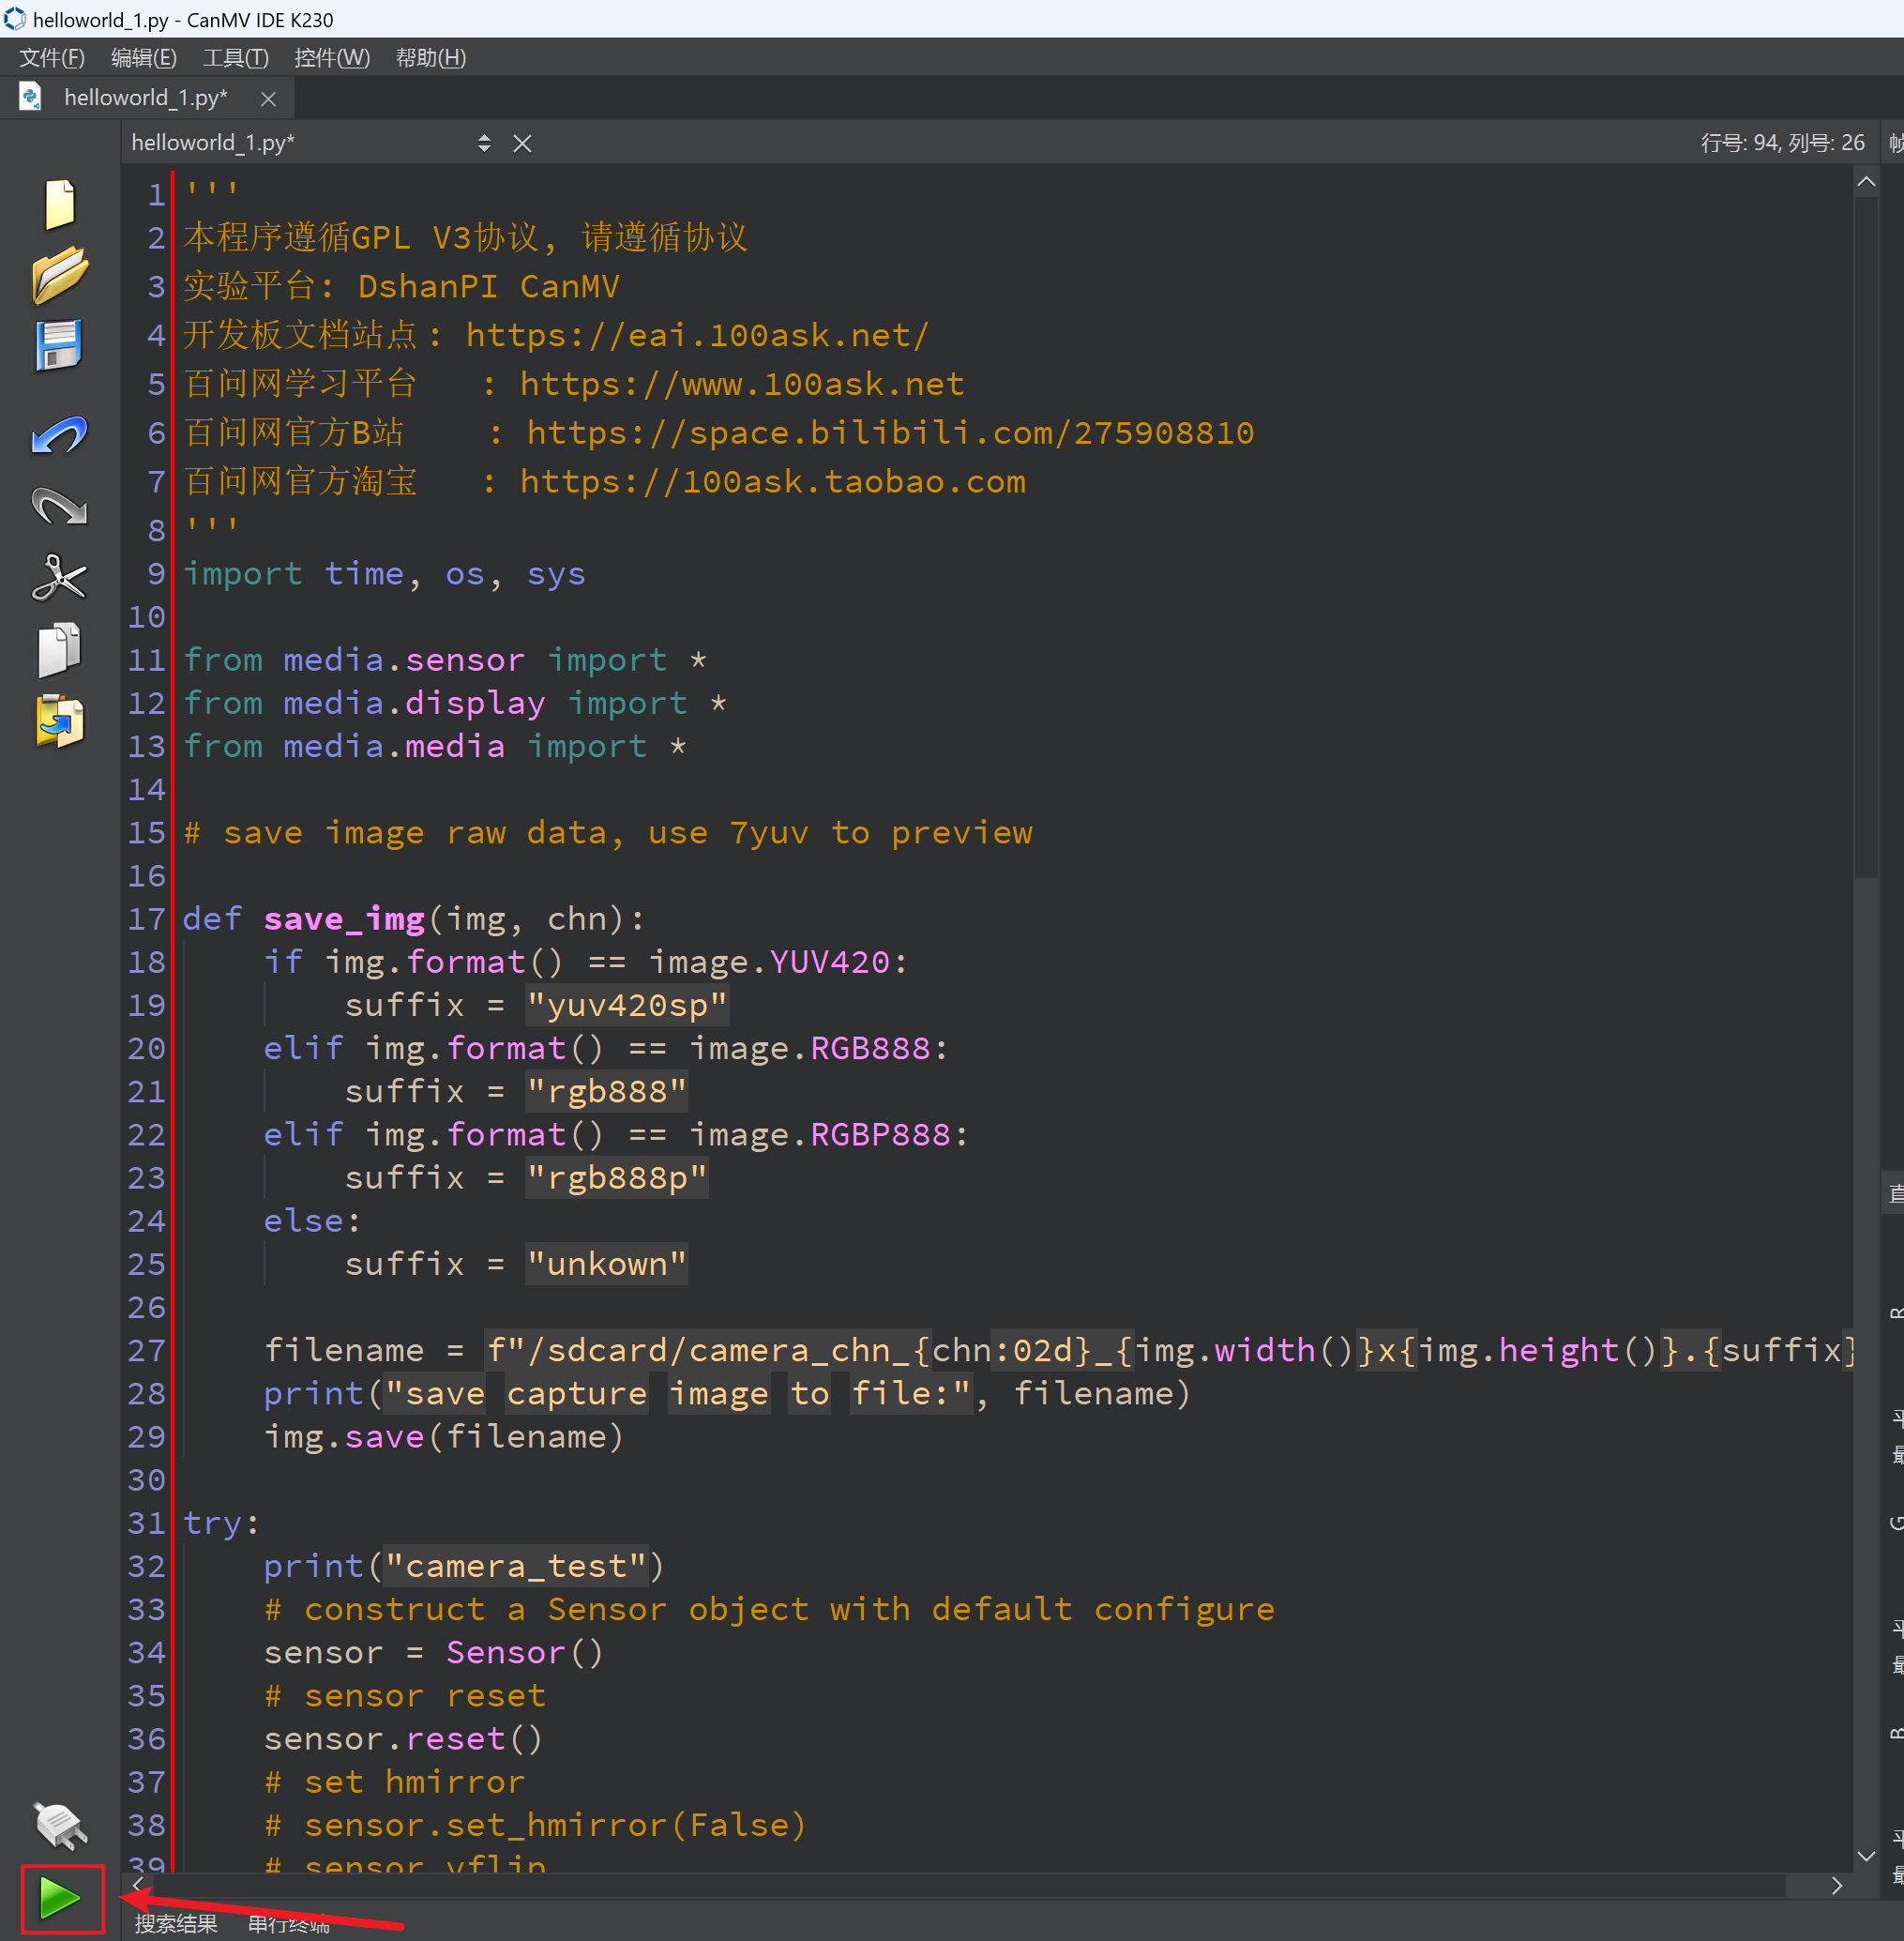Undo the last edit with the blue arrow
The image size is (1904, 1941).
(x=59, y=435)
